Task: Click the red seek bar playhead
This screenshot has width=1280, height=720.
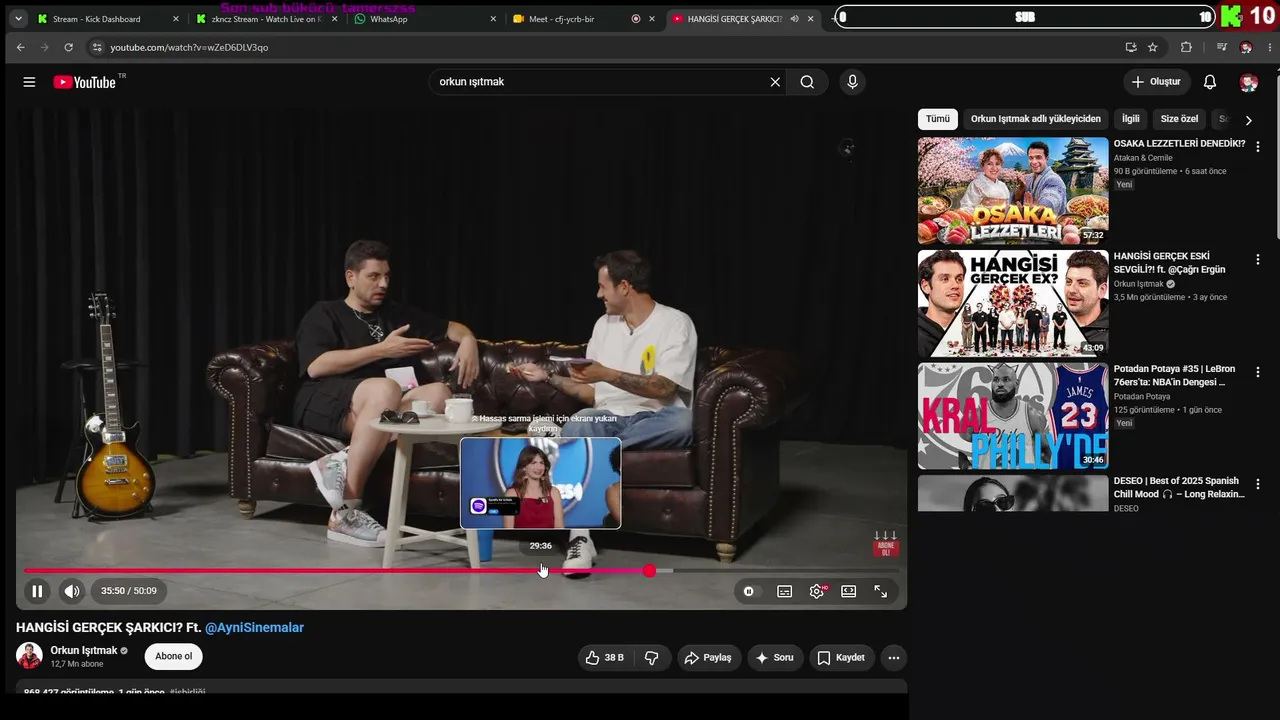Action: click(x=649, y=570)
